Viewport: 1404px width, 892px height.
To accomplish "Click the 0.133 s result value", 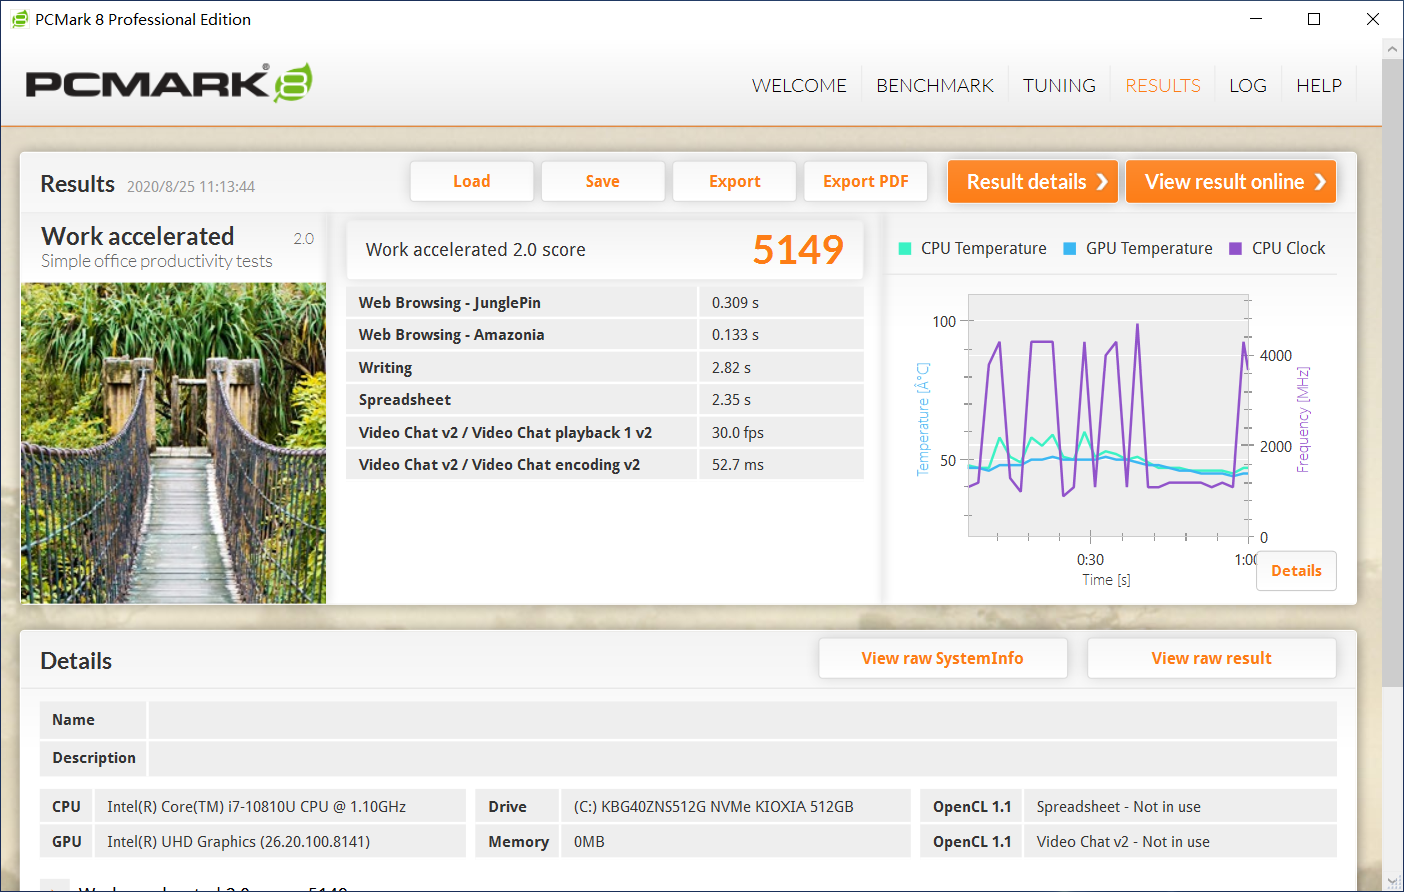I will coord(735,335).
